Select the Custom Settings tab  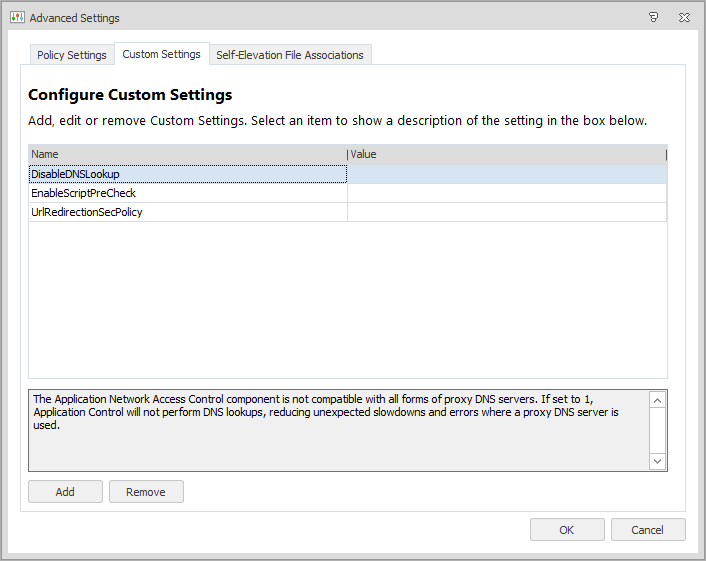(x=161, y=54)
